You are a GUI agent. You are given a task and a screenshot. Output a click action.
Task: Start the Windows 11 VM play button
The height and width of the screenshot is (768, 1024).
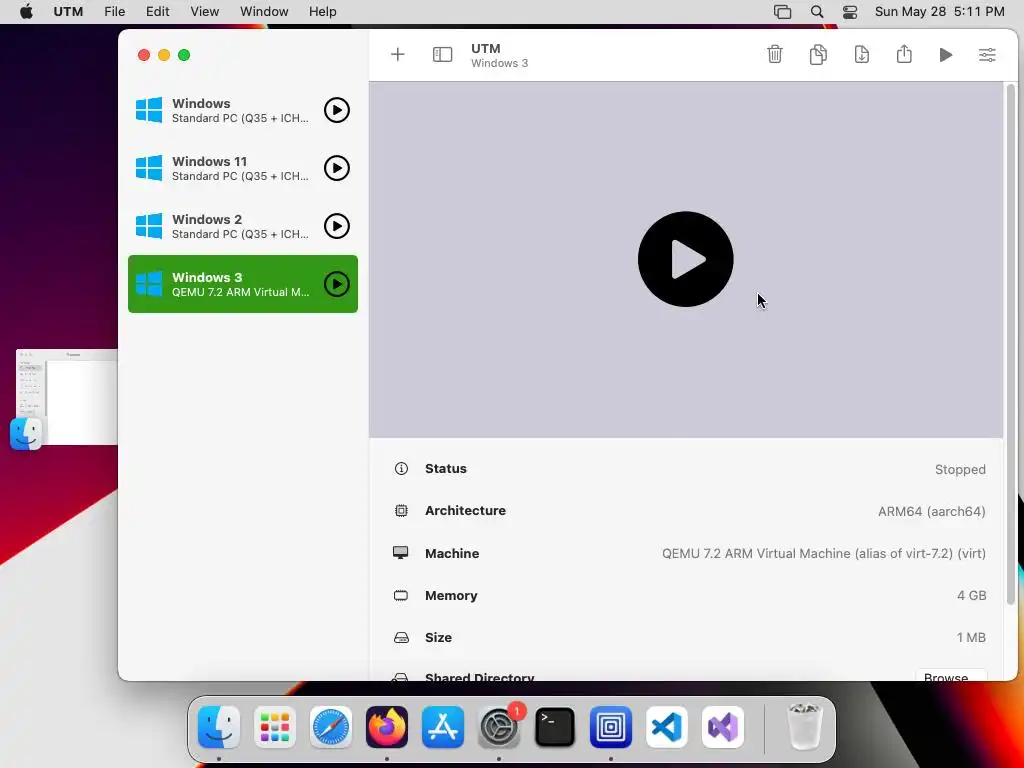tap(336, 168)
